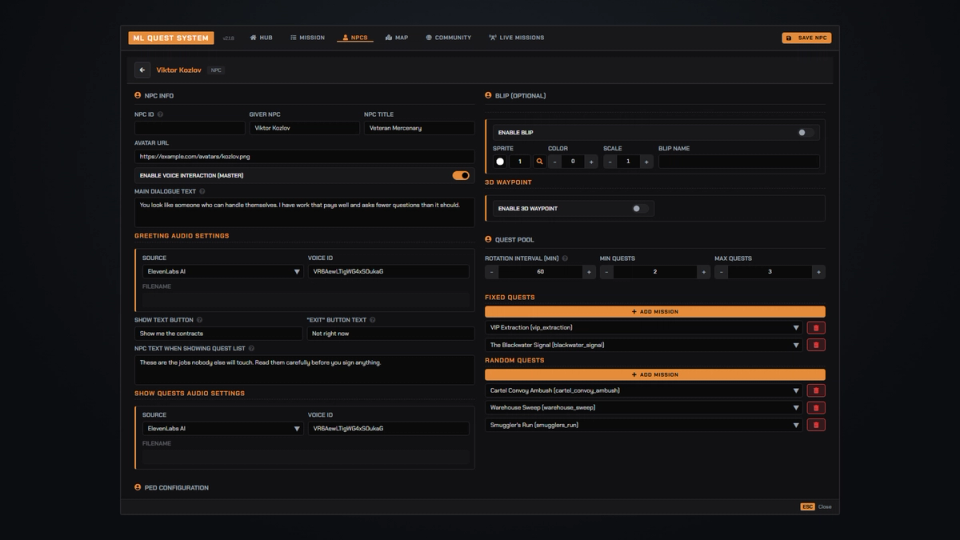This screenshot has width=960, height=540.
Task: Click the NPC ID info icon
Action: click(x=160, y=114)
